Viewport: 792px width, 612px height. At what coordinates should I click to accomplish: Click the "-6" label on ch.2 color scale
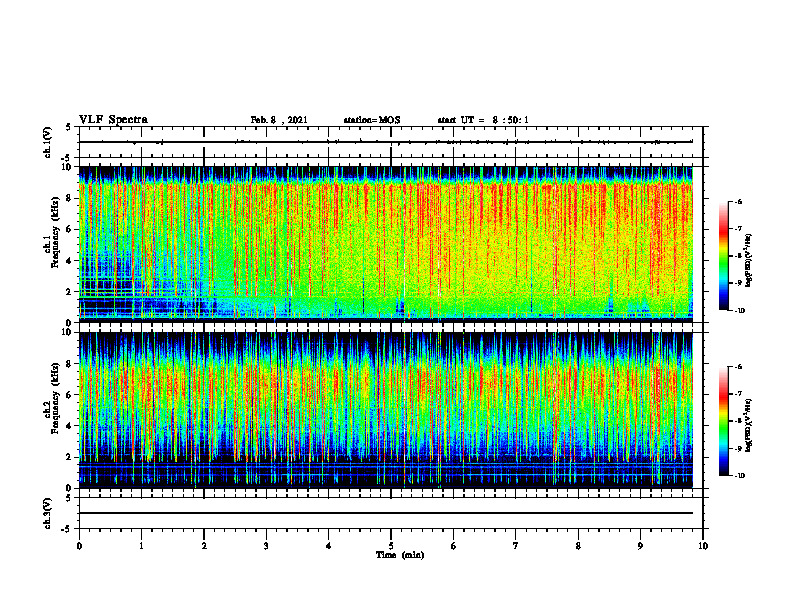pyautogui.click(x=738, y=367)
